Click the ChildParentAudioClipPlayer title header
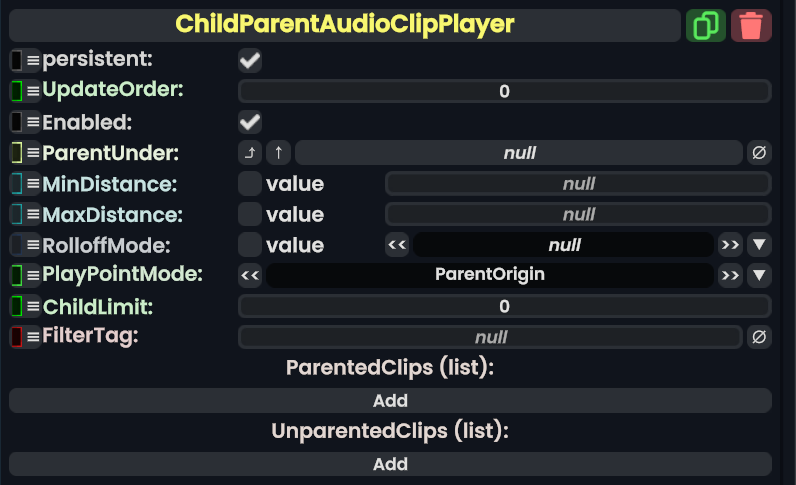This screenshot has height=485, width=796. [x=345, y=25]
